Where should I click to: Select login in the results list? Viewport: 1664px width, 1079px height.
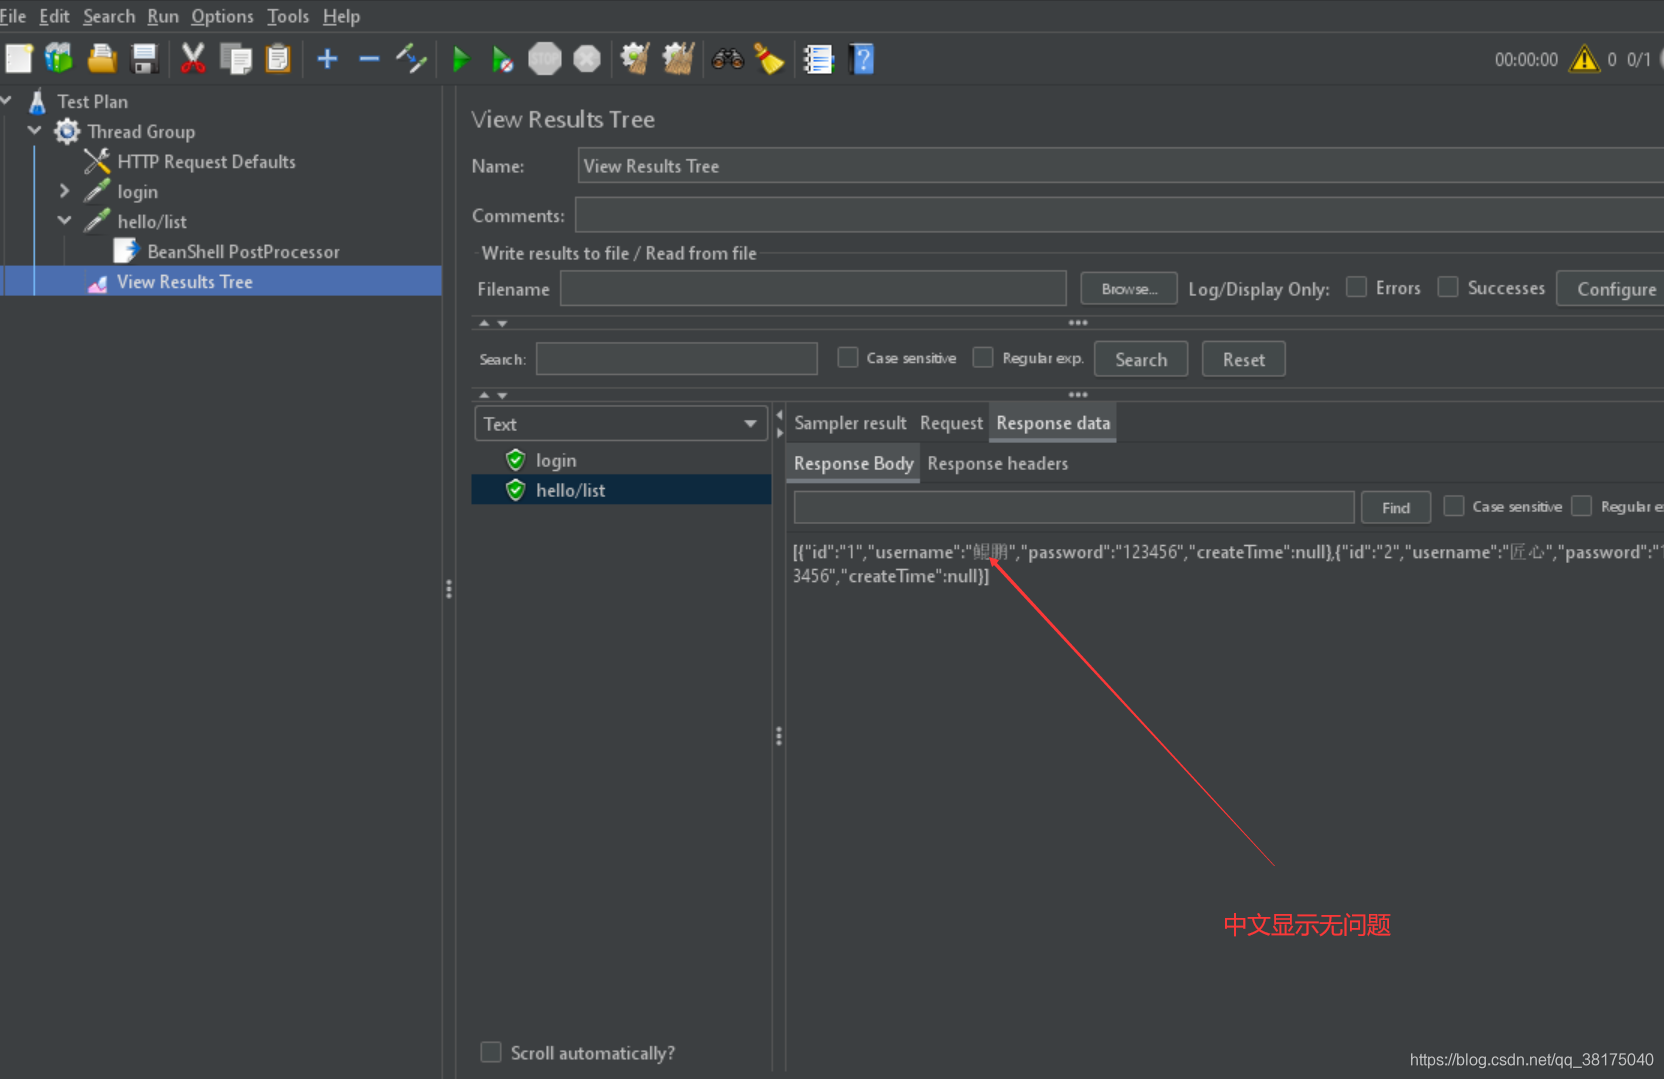pyautogui.click(x=555, y=460)
